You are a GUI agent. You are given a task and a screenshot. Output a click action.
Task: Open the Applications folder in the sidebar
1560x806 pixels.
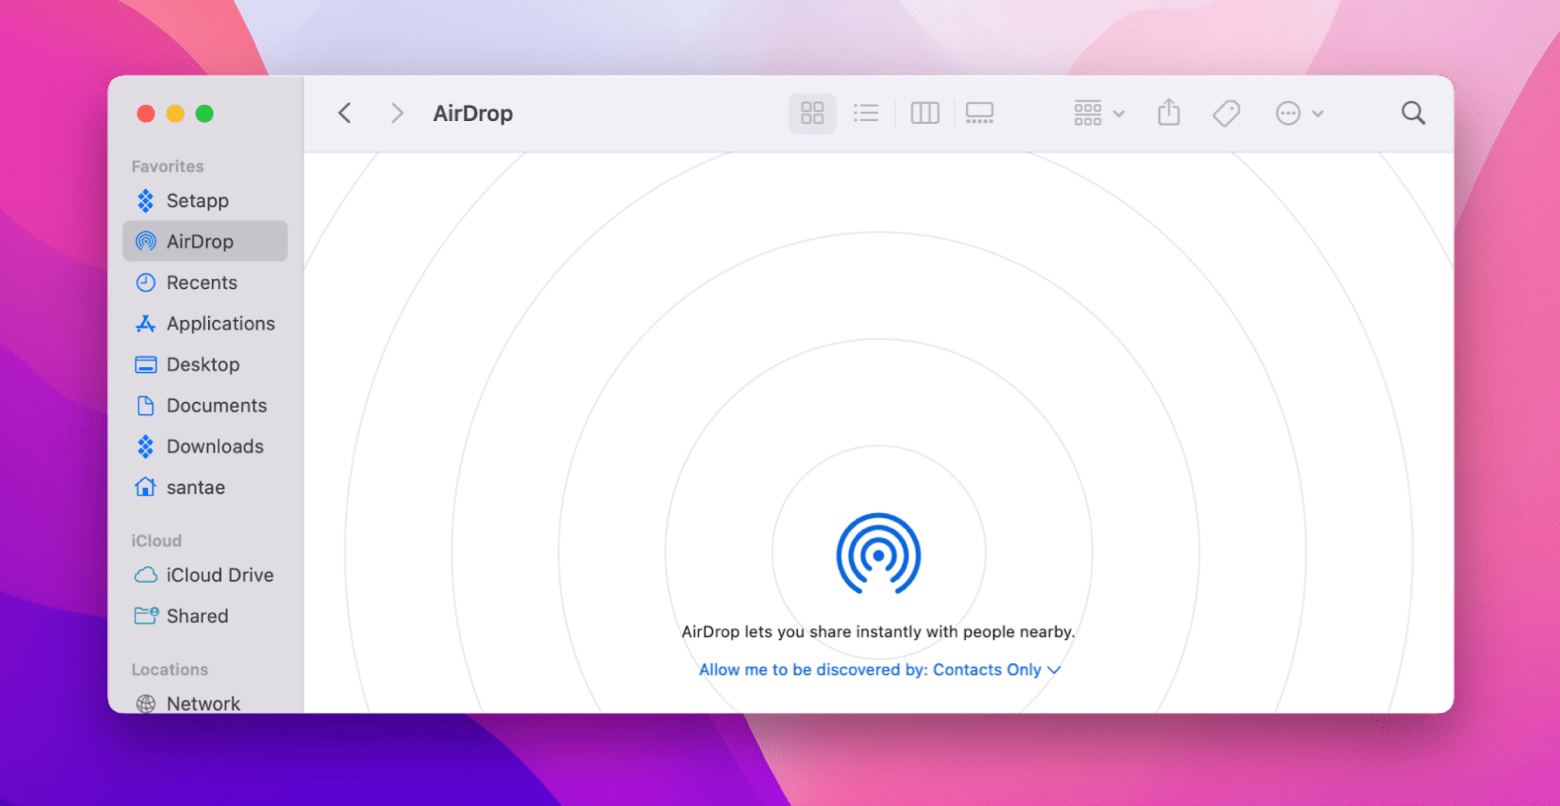(x=217, y=323)
